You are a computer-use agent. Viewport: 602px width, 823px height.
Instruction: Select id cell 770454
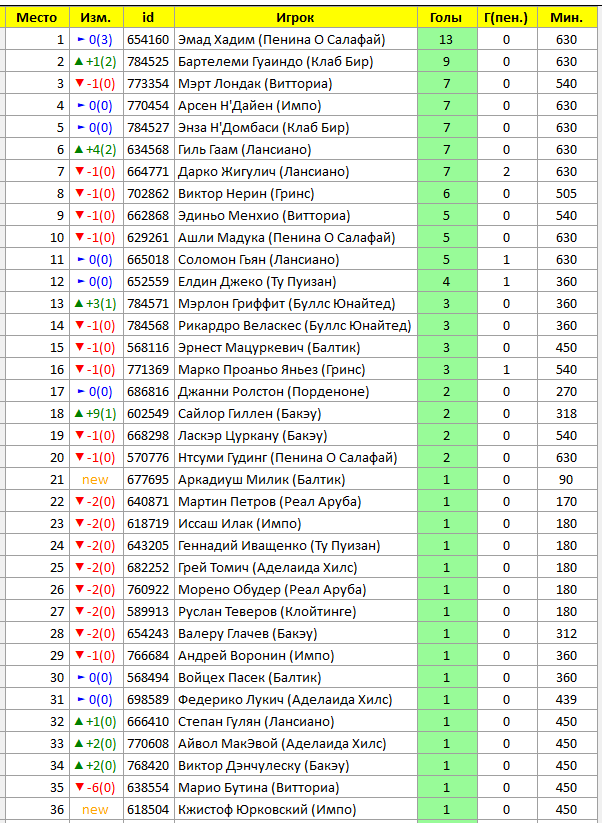(149, 106)
